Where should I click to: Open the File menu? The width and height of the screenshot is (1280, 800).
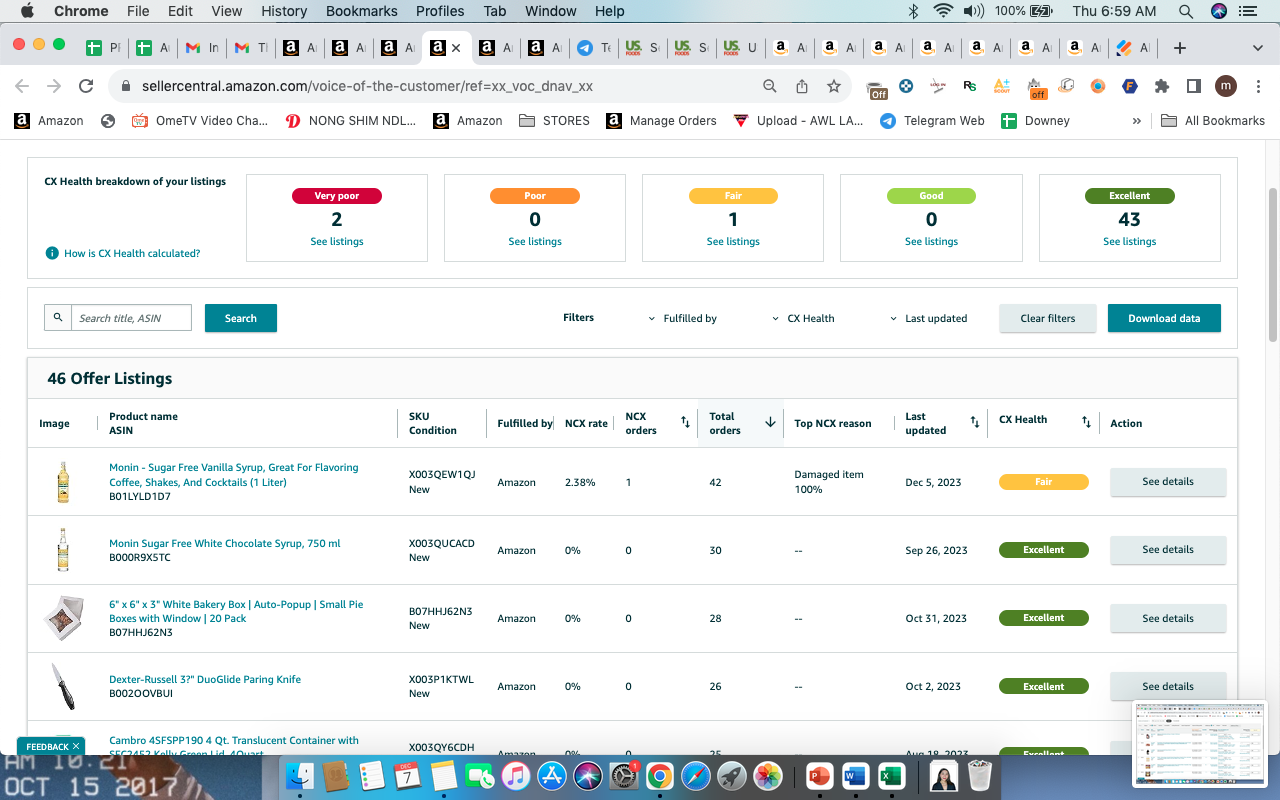coord(138,11)
